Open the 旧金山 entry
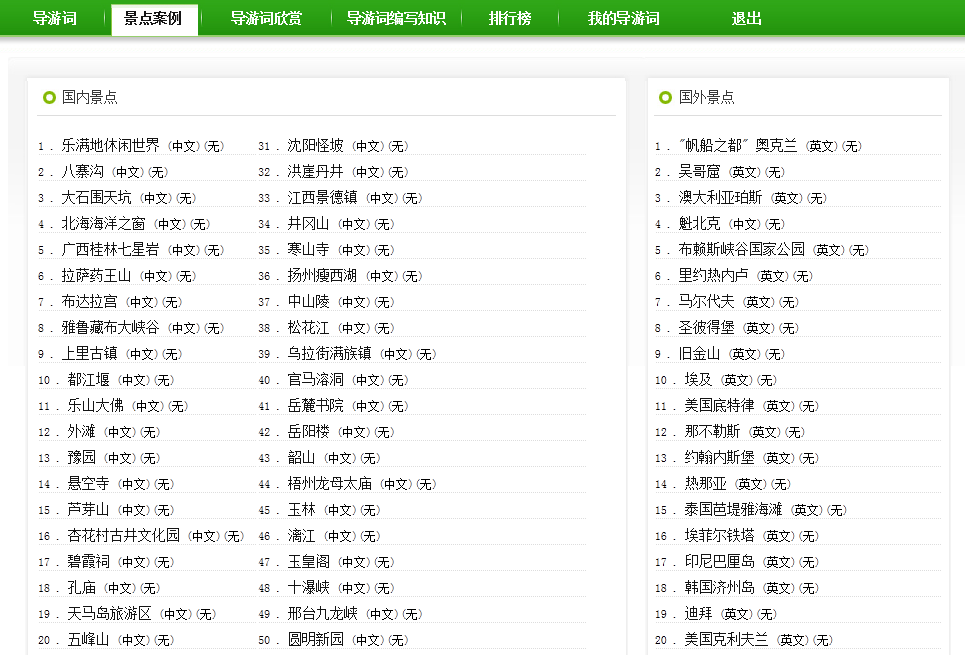965x655 pixels. click(699, 353)
